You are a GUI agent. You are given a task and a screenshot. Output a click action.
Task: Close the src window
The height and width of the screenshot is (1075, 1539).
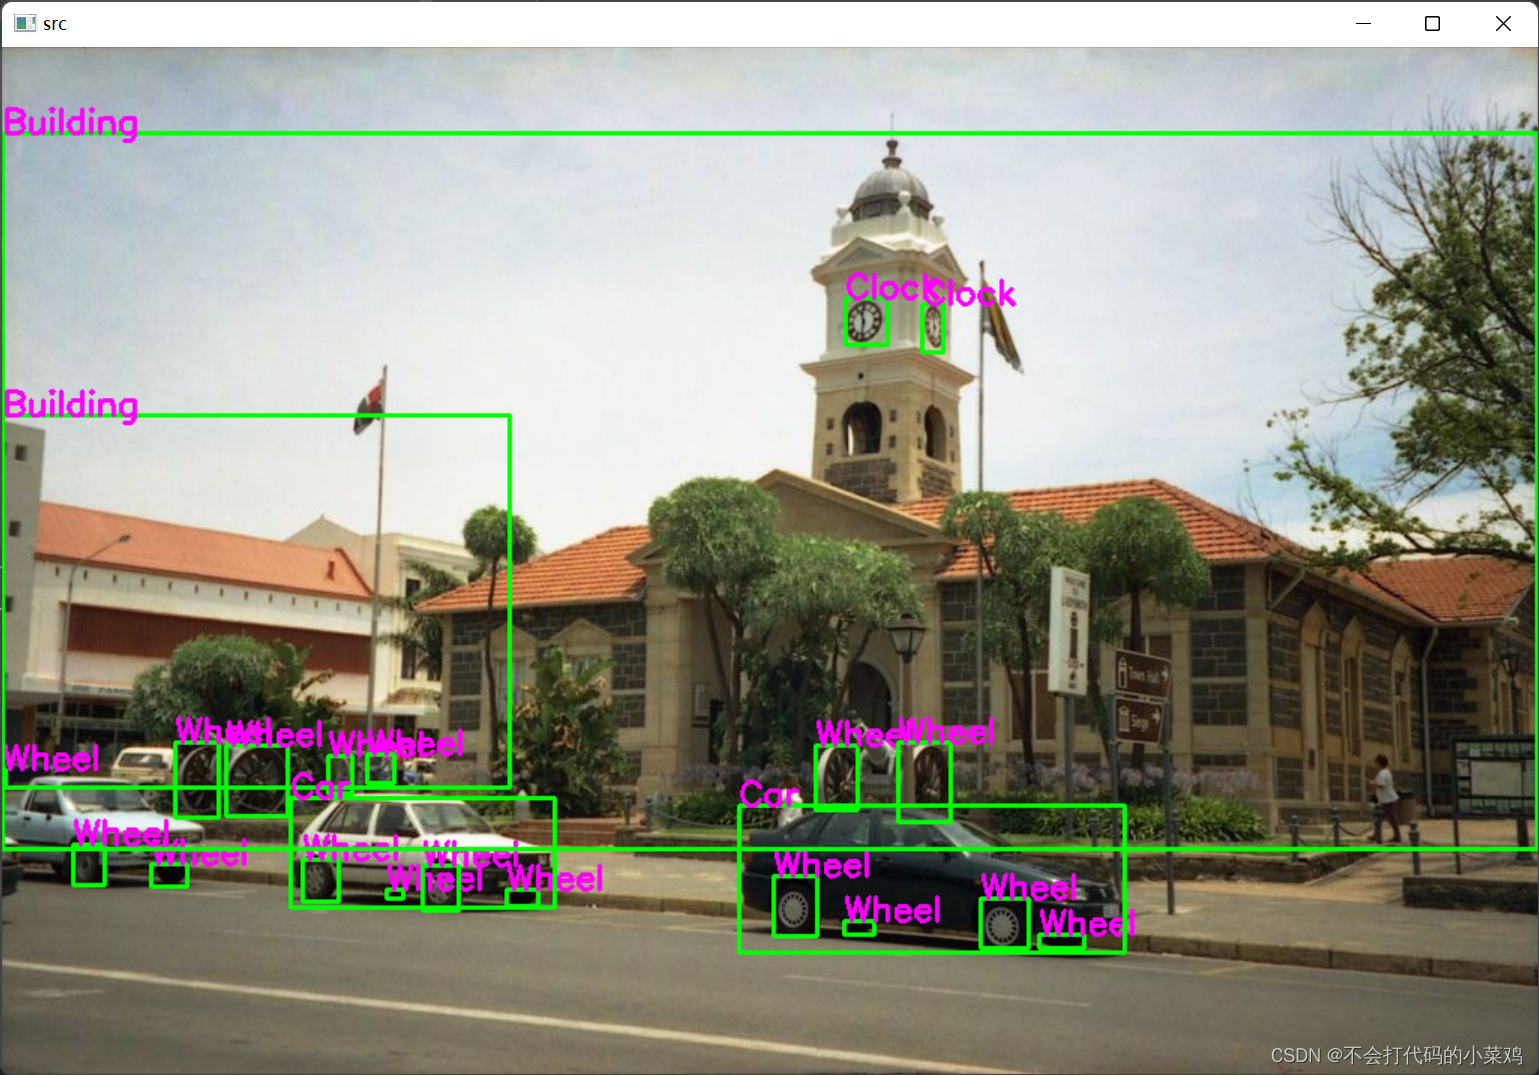[x=1502, y=23]
